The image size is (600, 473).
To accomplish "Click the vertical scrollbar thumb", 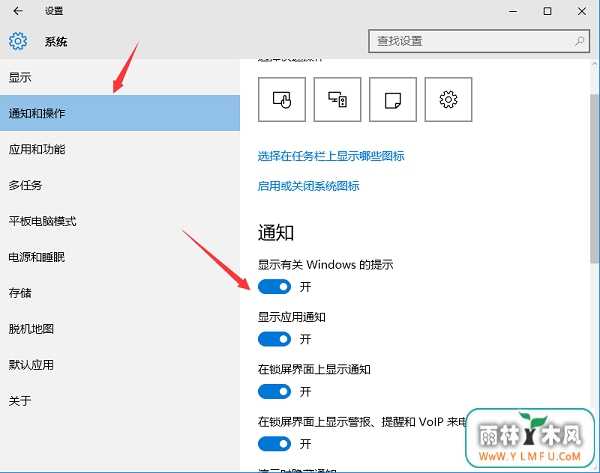I will click(x=595, y=178).
